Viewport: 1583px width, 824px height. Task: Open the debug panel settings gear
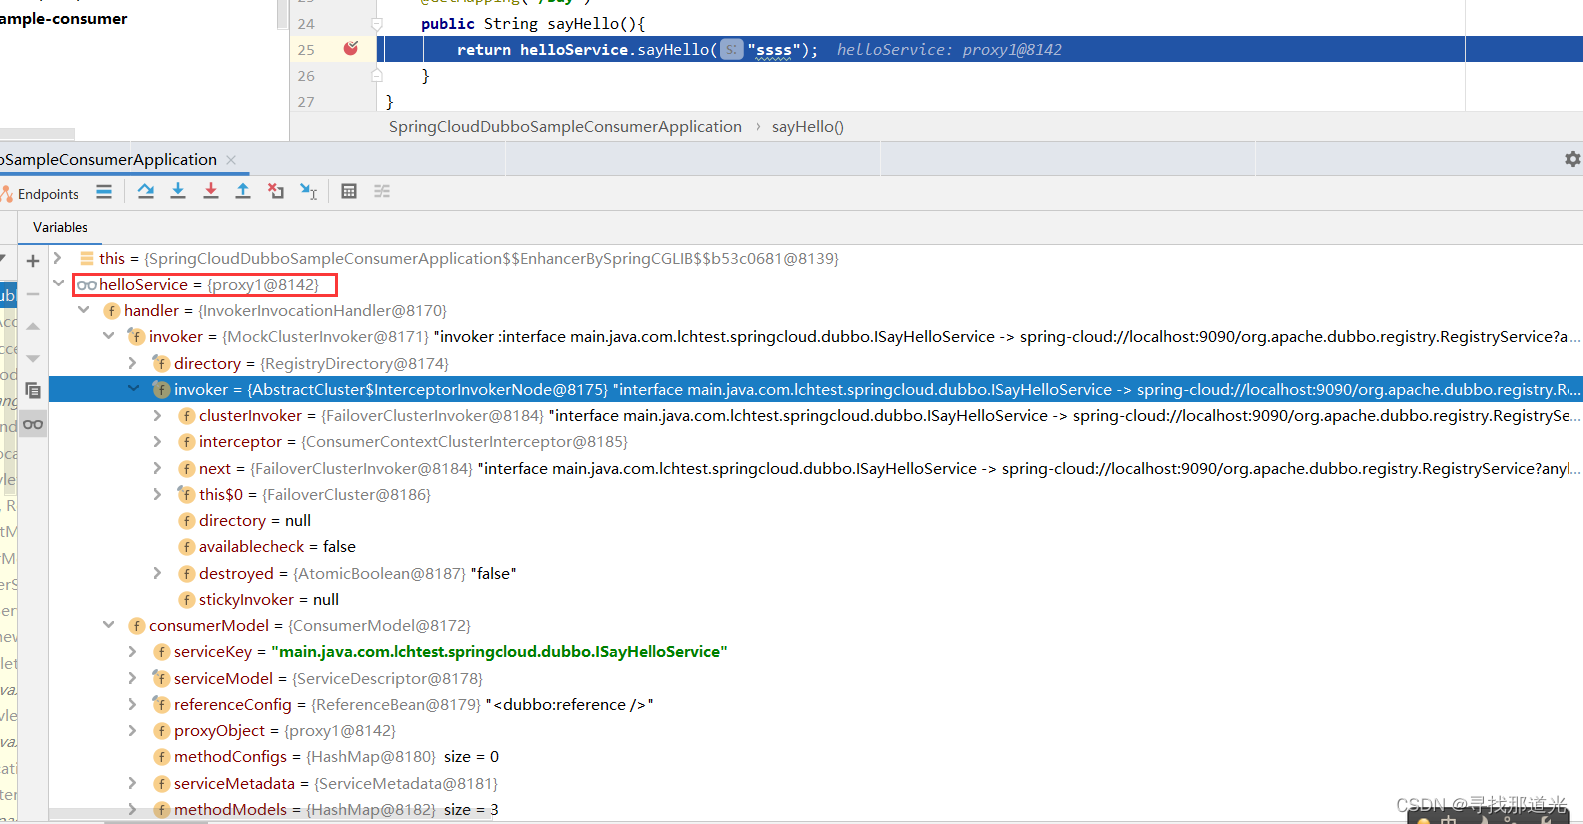point(1572,159)
